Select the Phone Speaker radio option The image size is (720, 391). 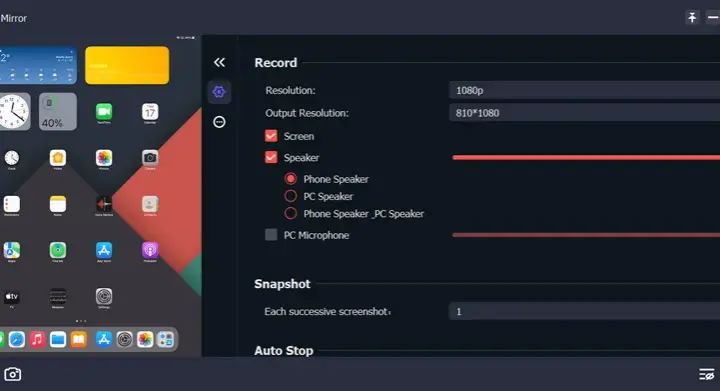[x=290, y=179]
